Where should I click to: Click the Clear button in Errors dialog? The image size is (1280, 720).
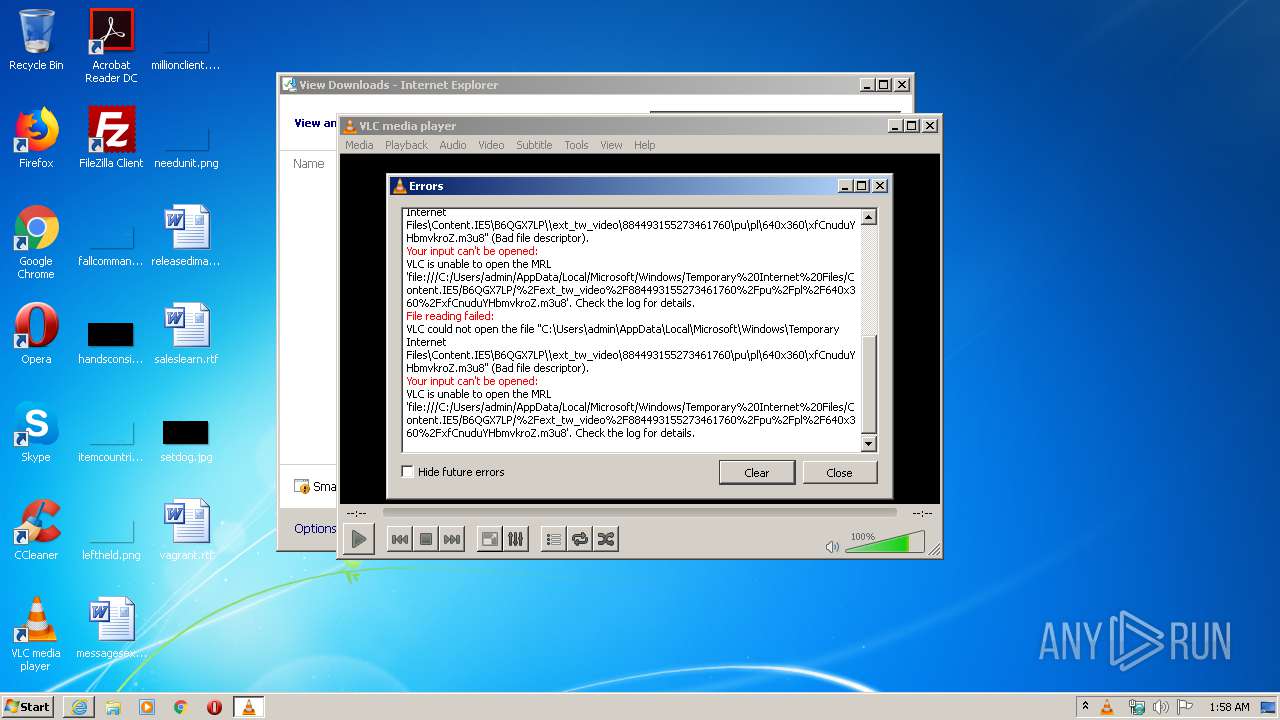(x=757, y=473)
